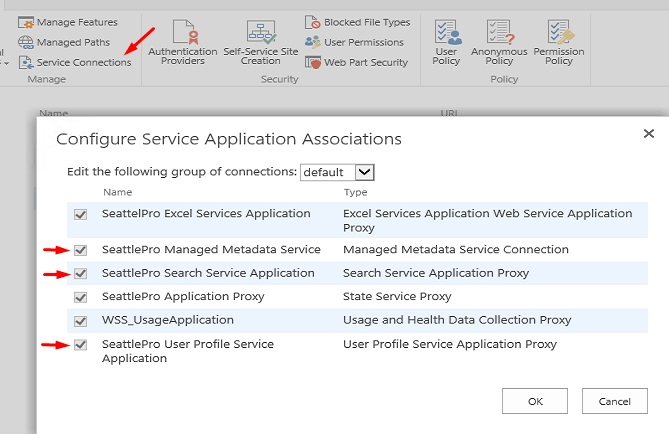Click 'WSS_UsageApplication' text
This screenshot has width=669, height=434.
168,320
